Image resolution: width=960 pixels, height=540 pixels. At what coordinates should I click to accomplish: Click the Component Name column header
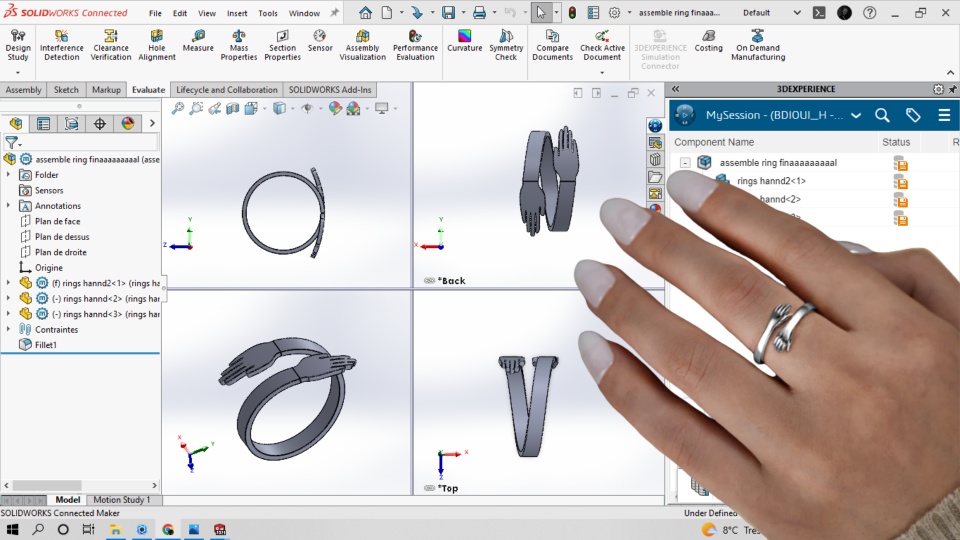tap(714, 142)
